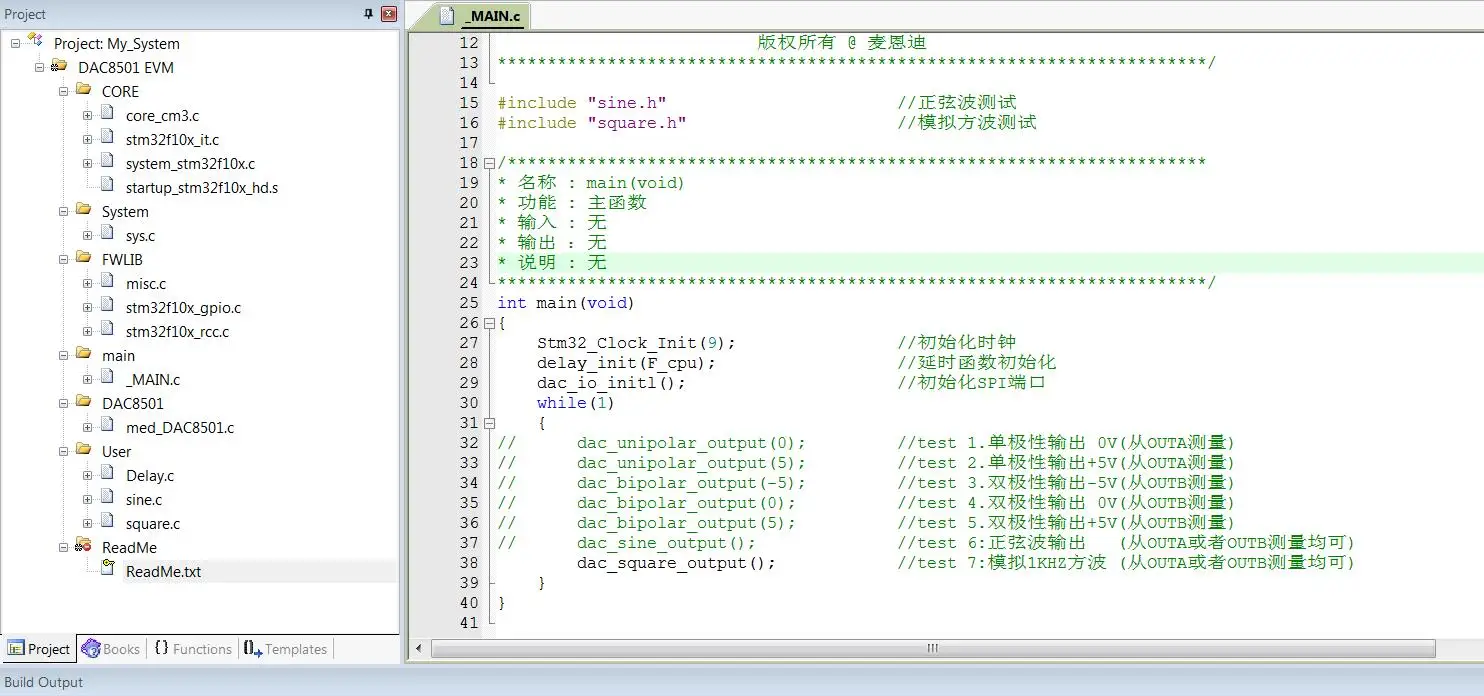The image size is (1484, 696).
Task: Click the int main(void) declaration
Action: (566, 303)
